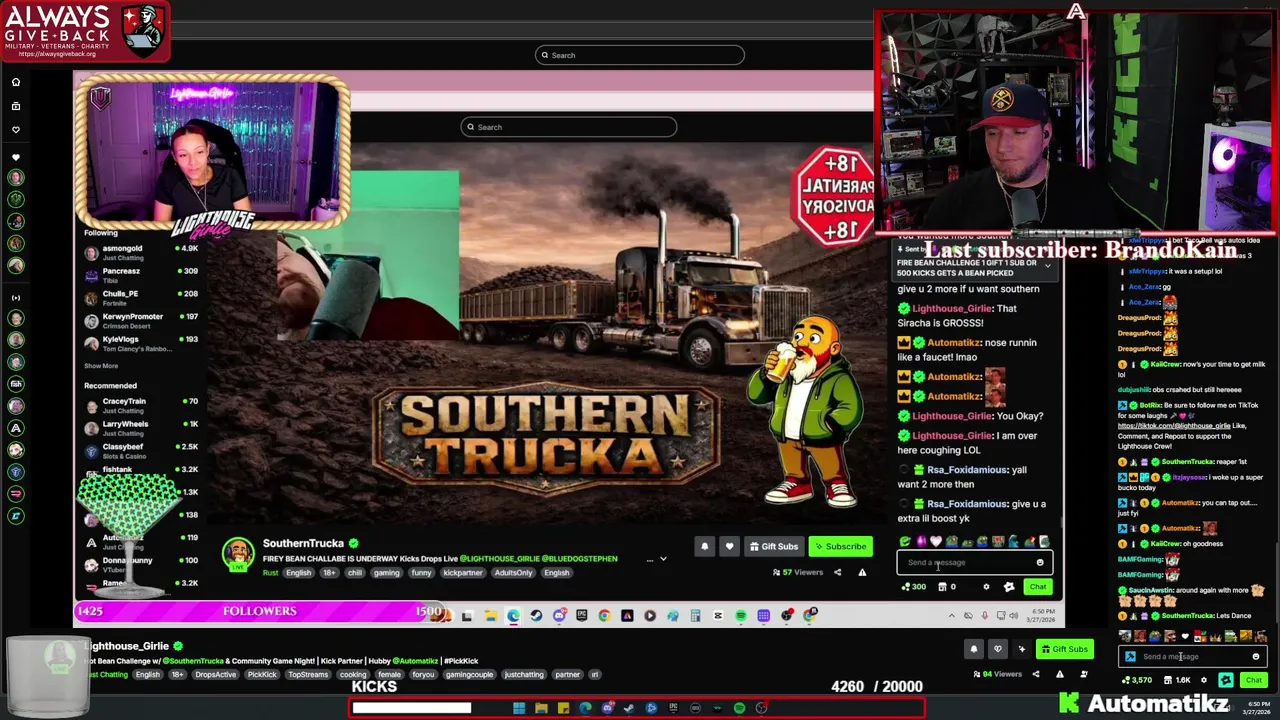Image resolution: width=1280 pixels, height=720 pixels.
Task: Click notification bell on SouthernTrucka channel
Action: [705, 546]
